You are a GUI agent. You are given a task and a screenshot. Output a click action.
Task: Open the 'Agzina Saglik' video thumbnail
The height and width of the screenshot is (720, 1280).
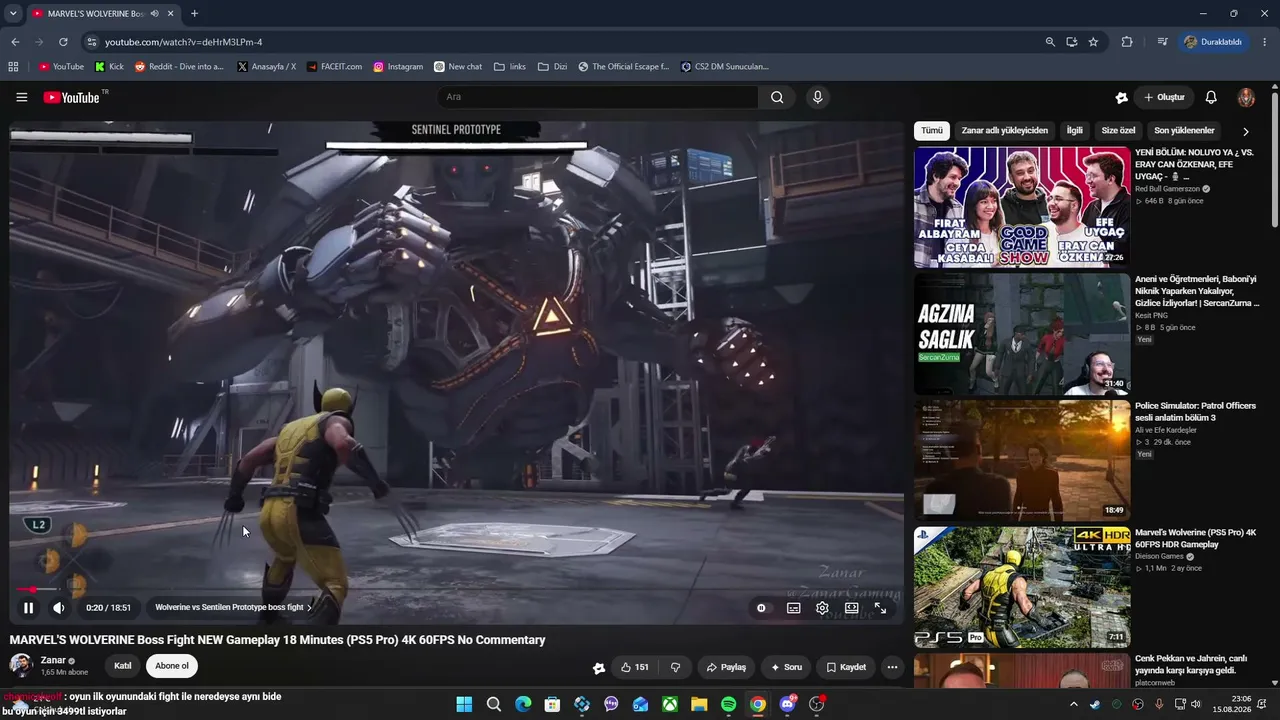click(x=1022, y=334)
